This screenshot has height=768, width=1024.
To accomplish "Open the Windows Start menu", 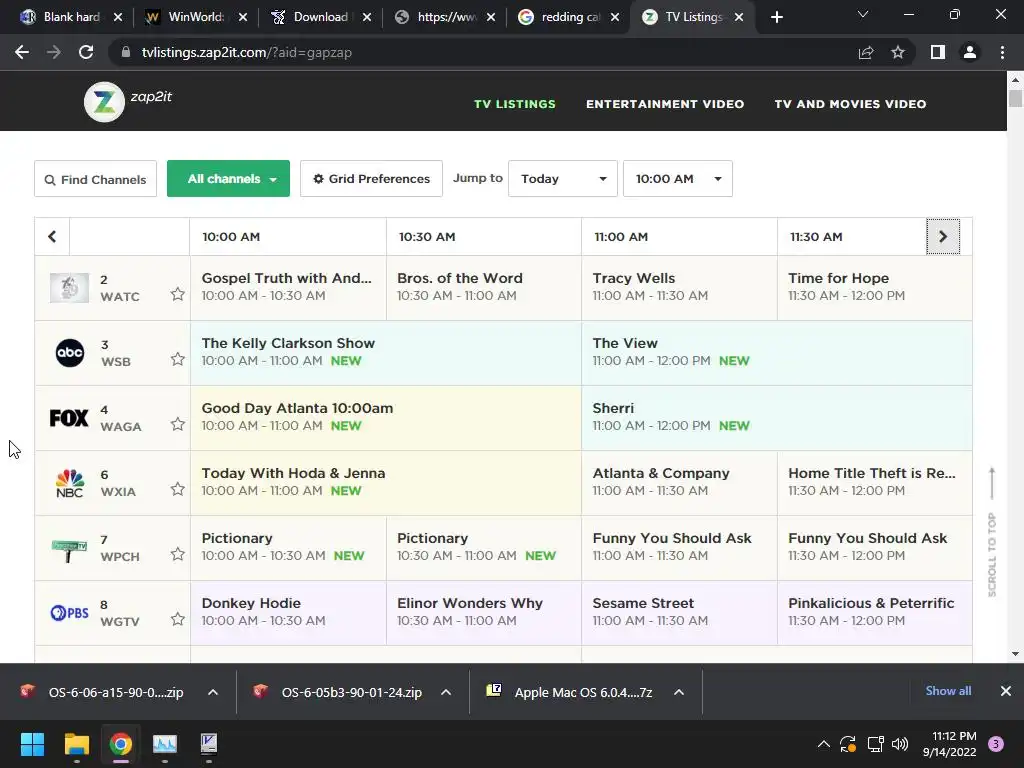I will (32, 744).
